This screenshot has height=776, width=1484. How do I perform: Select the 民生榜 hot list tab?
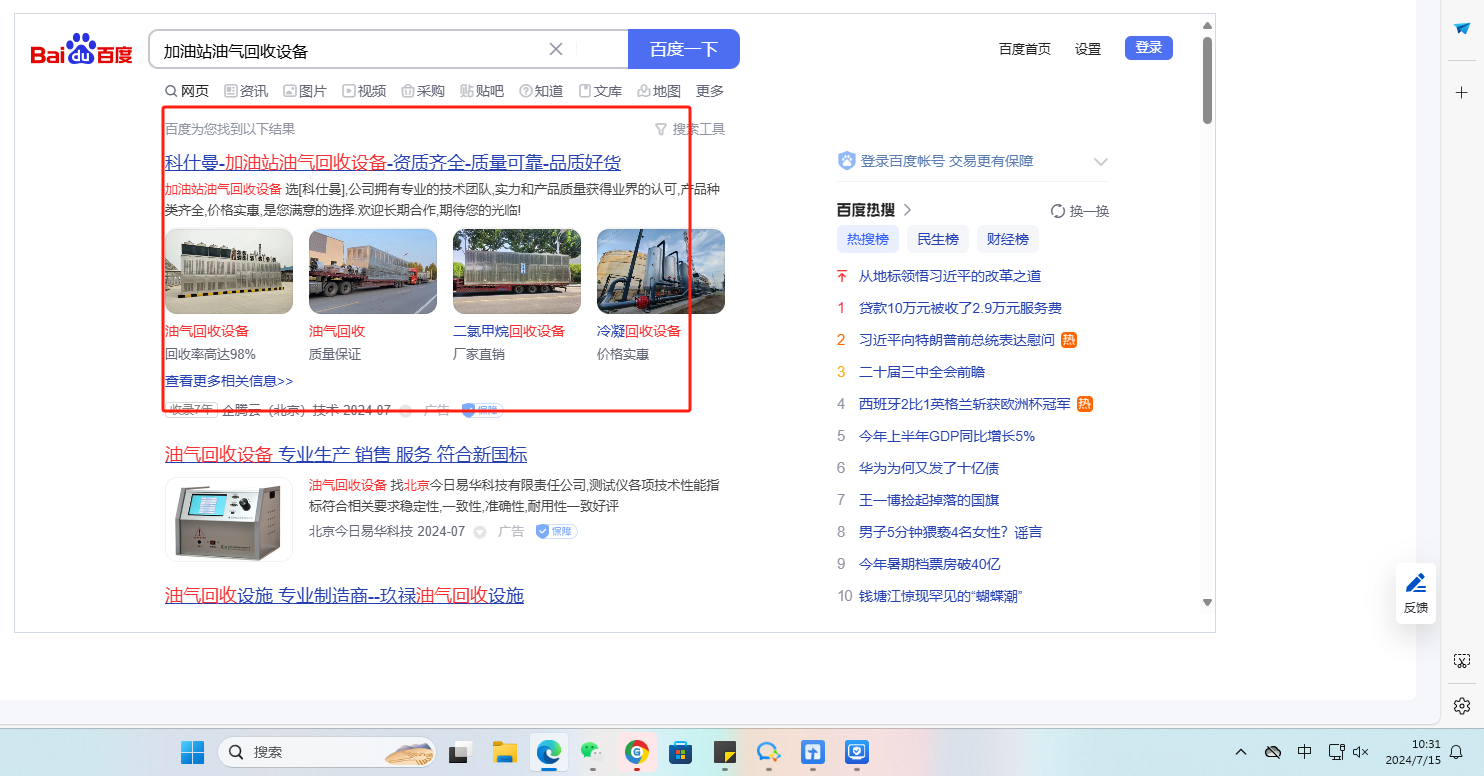937,239
